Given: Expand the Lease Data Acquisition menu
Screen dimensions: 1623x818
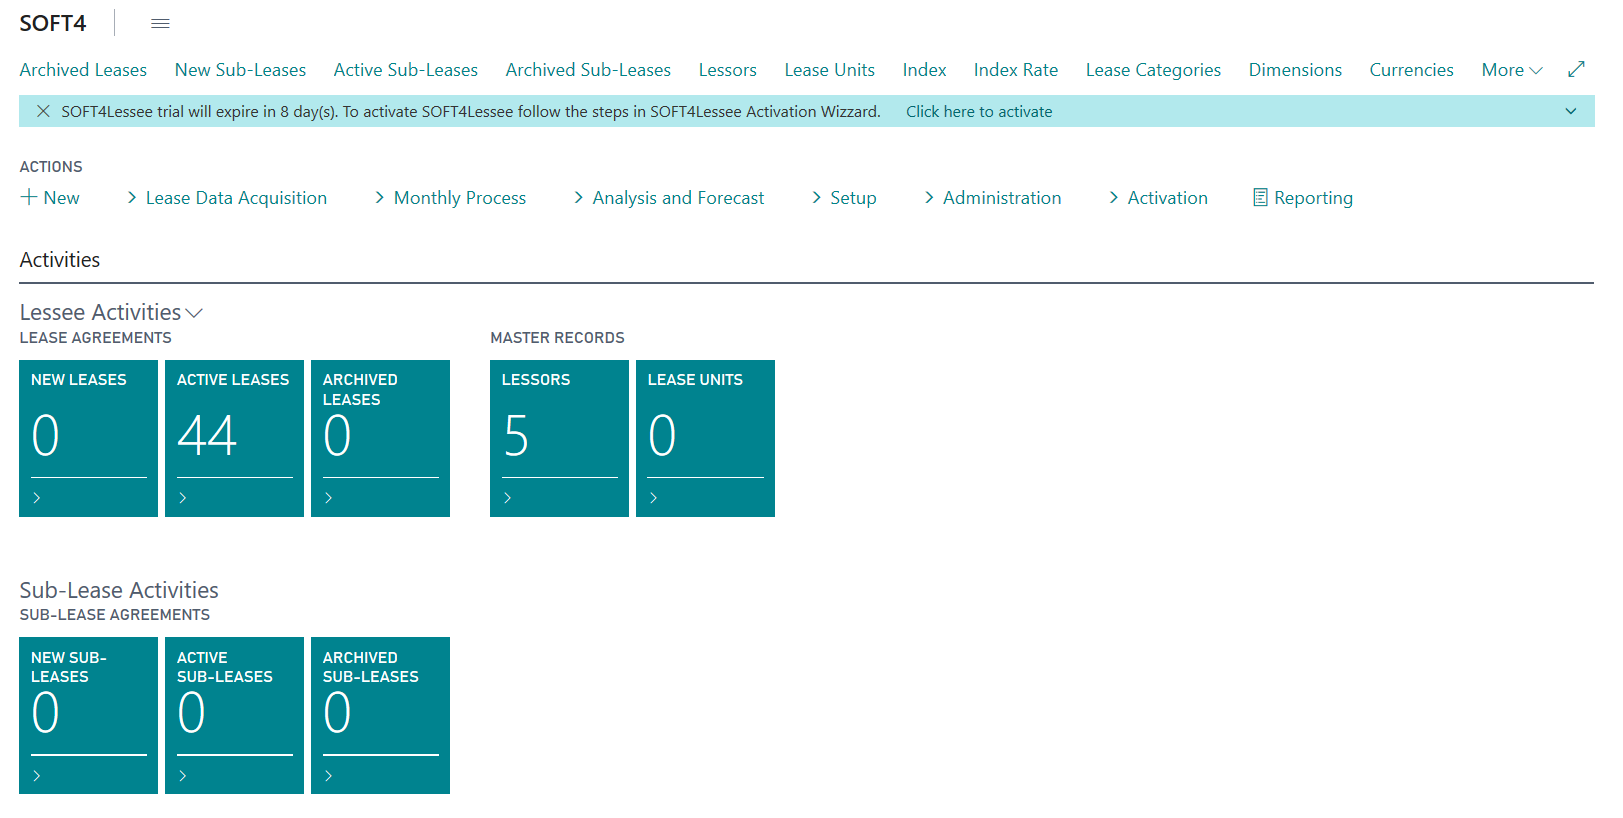Looking at the screenshot, I should point(227,198).
